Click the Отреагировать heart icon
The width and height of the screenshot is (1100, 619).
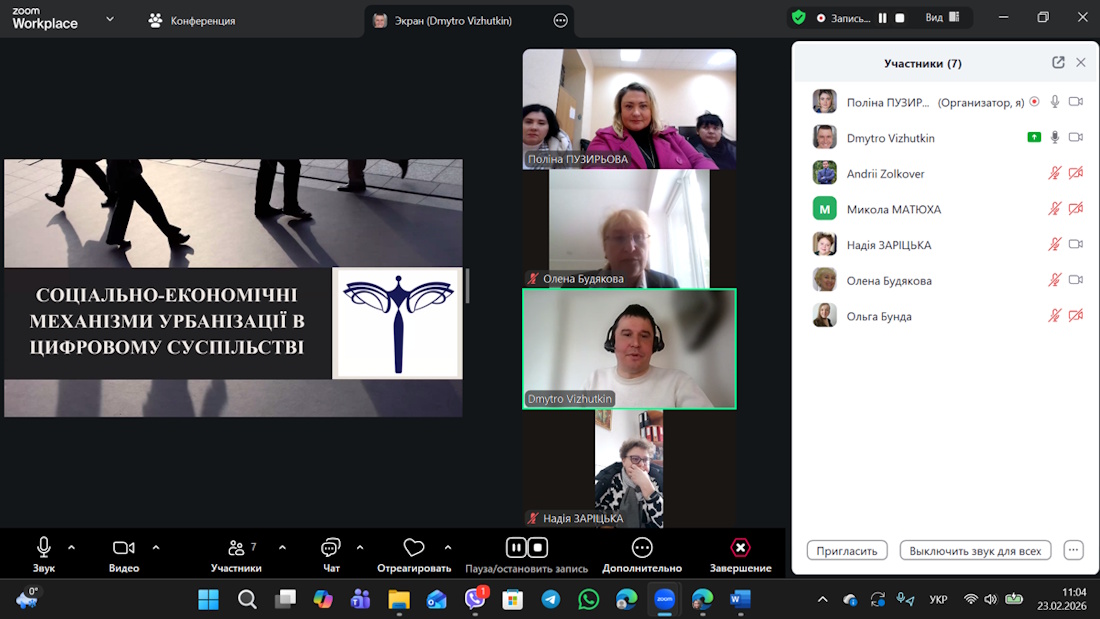pyautogui.click(x=414, y=548)
